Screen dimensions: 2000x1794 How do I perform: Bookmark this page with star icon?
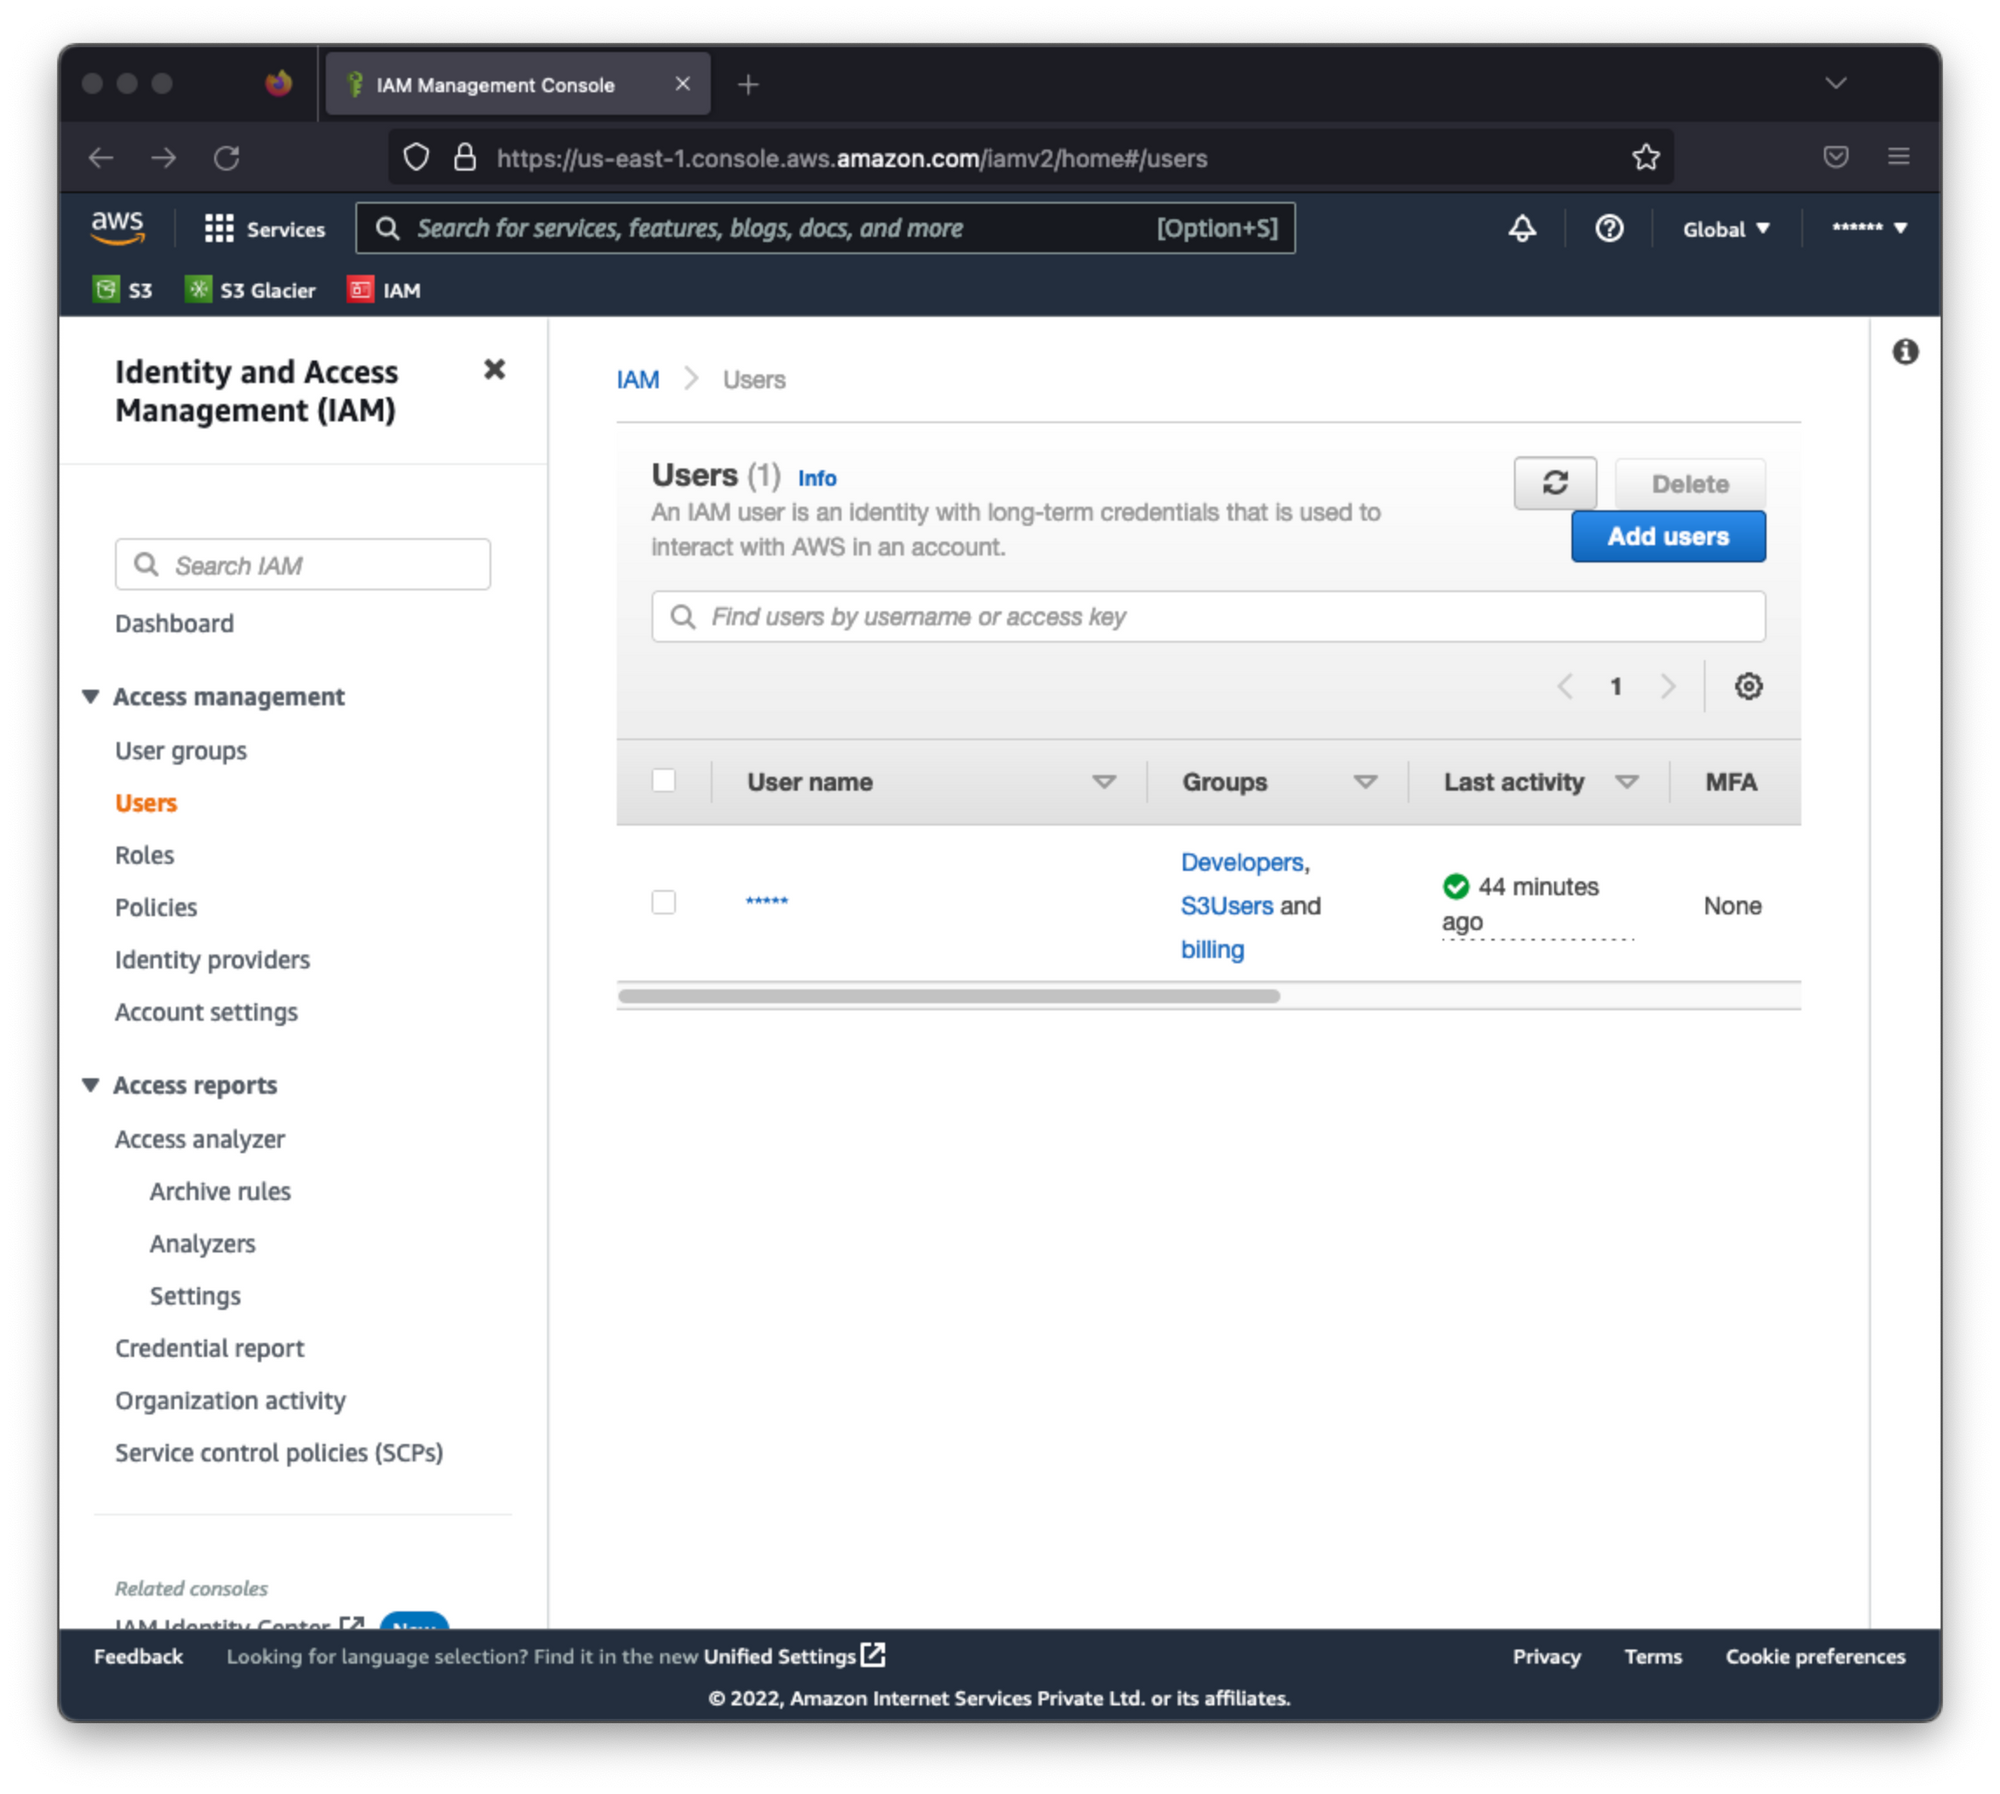click(x=1645, y=157)
